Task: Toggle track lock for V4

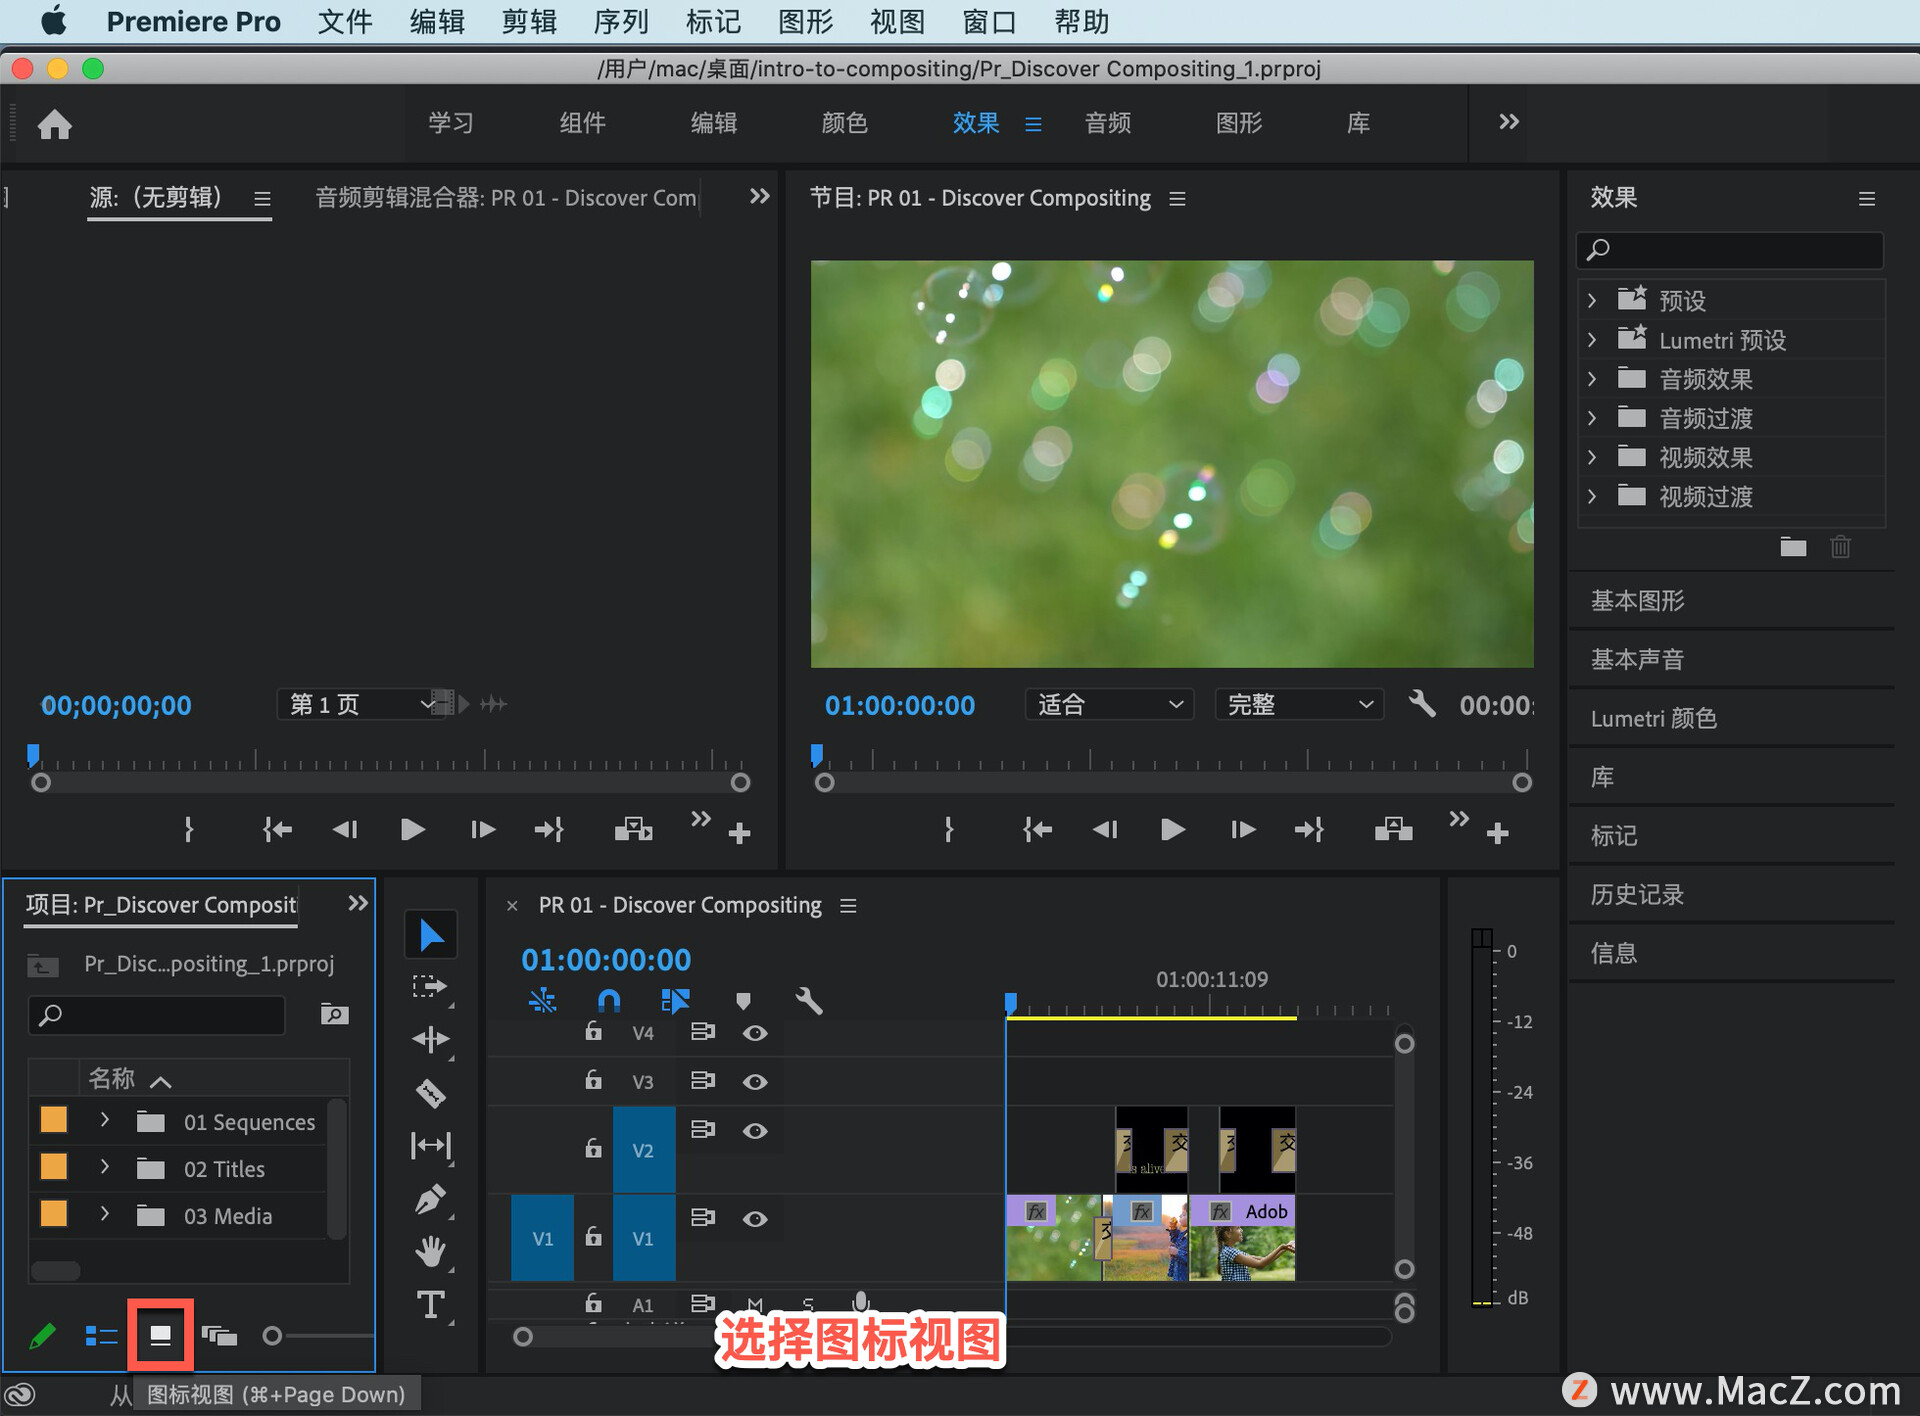Action: 593,1031
